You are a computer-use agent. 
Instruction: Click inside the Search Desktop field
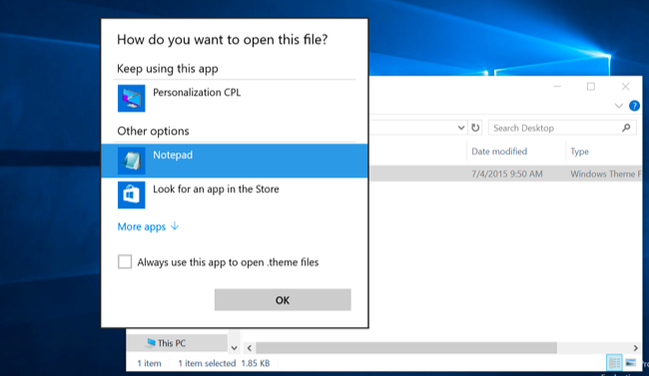[562, 128]
